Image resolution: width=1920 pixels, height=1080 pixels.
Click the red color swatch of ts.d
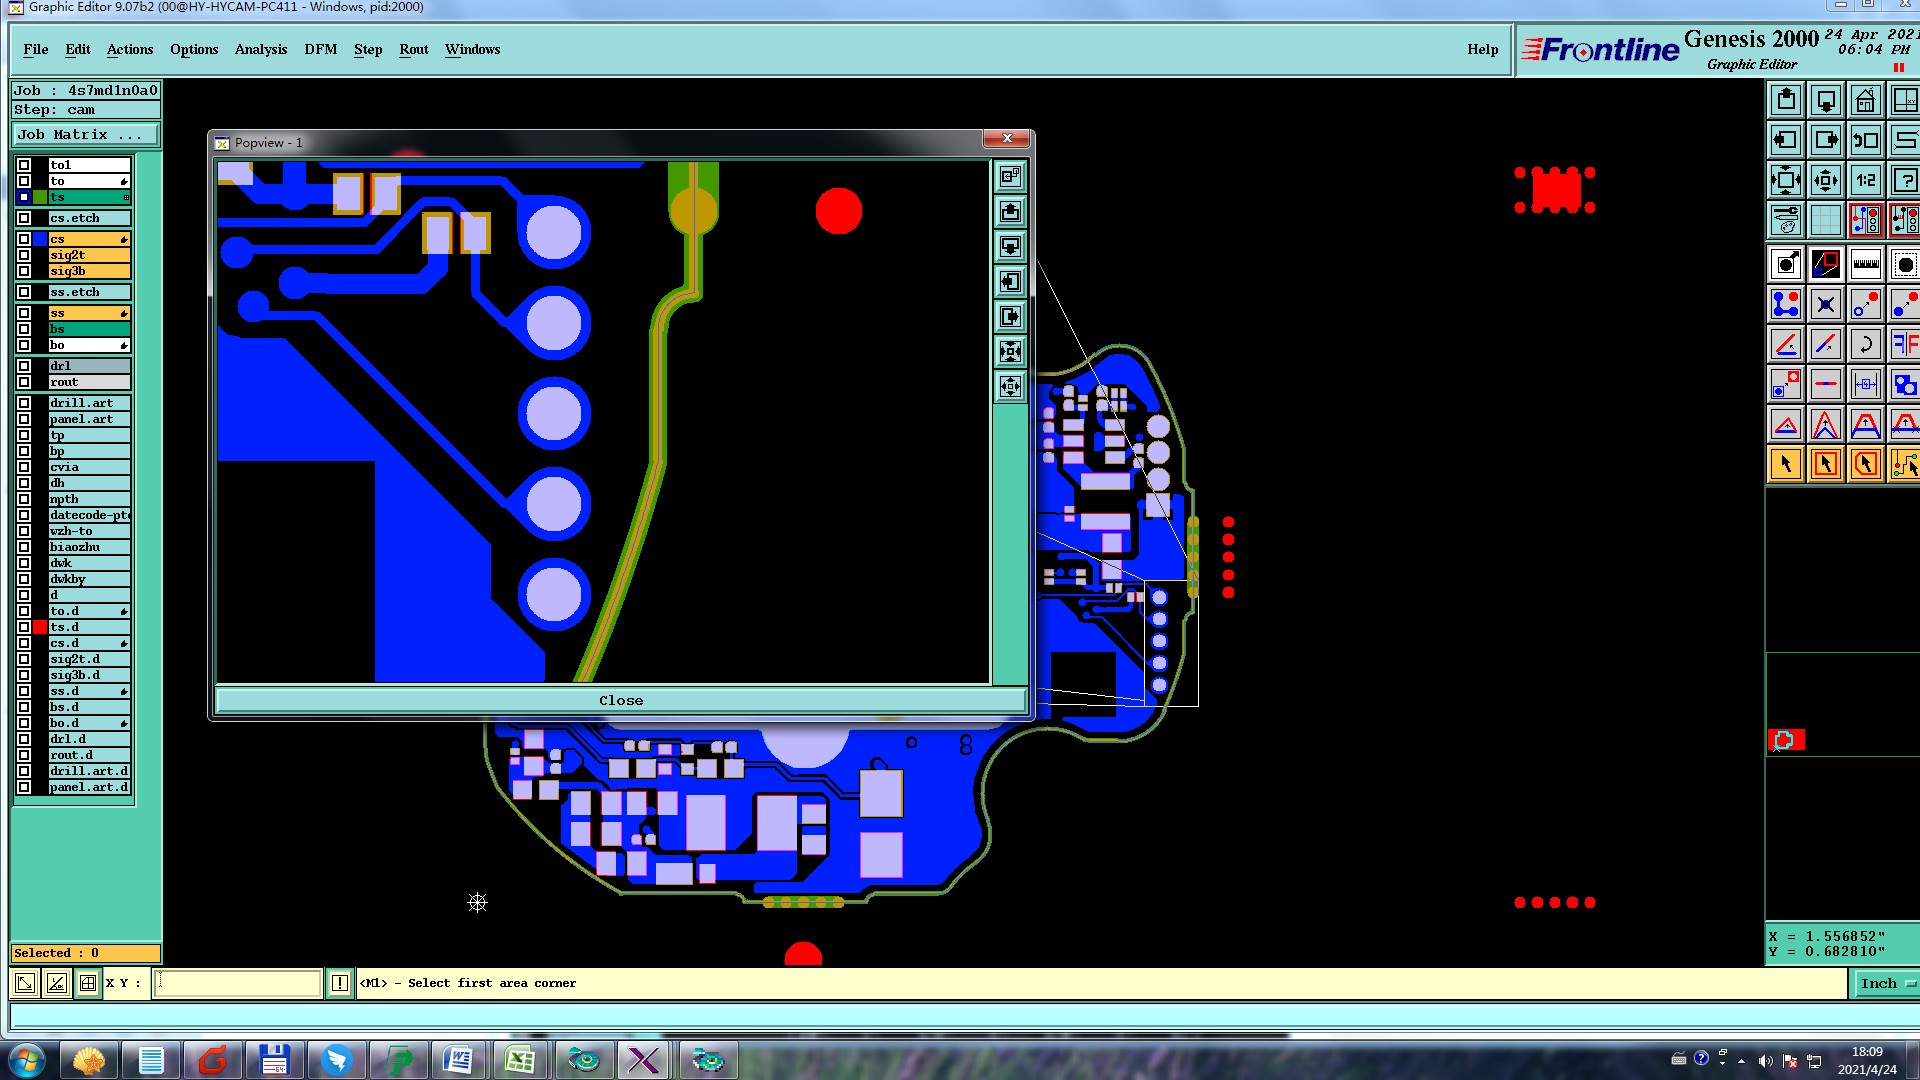click(40, 627)
